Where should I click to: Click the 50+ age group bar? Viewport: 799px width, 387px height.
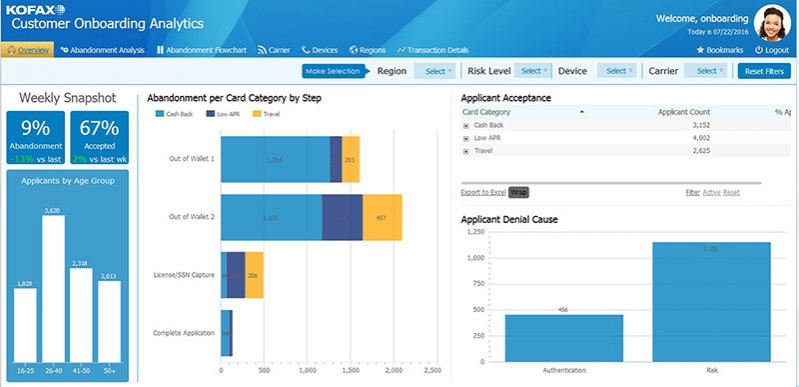pos(110,321)
